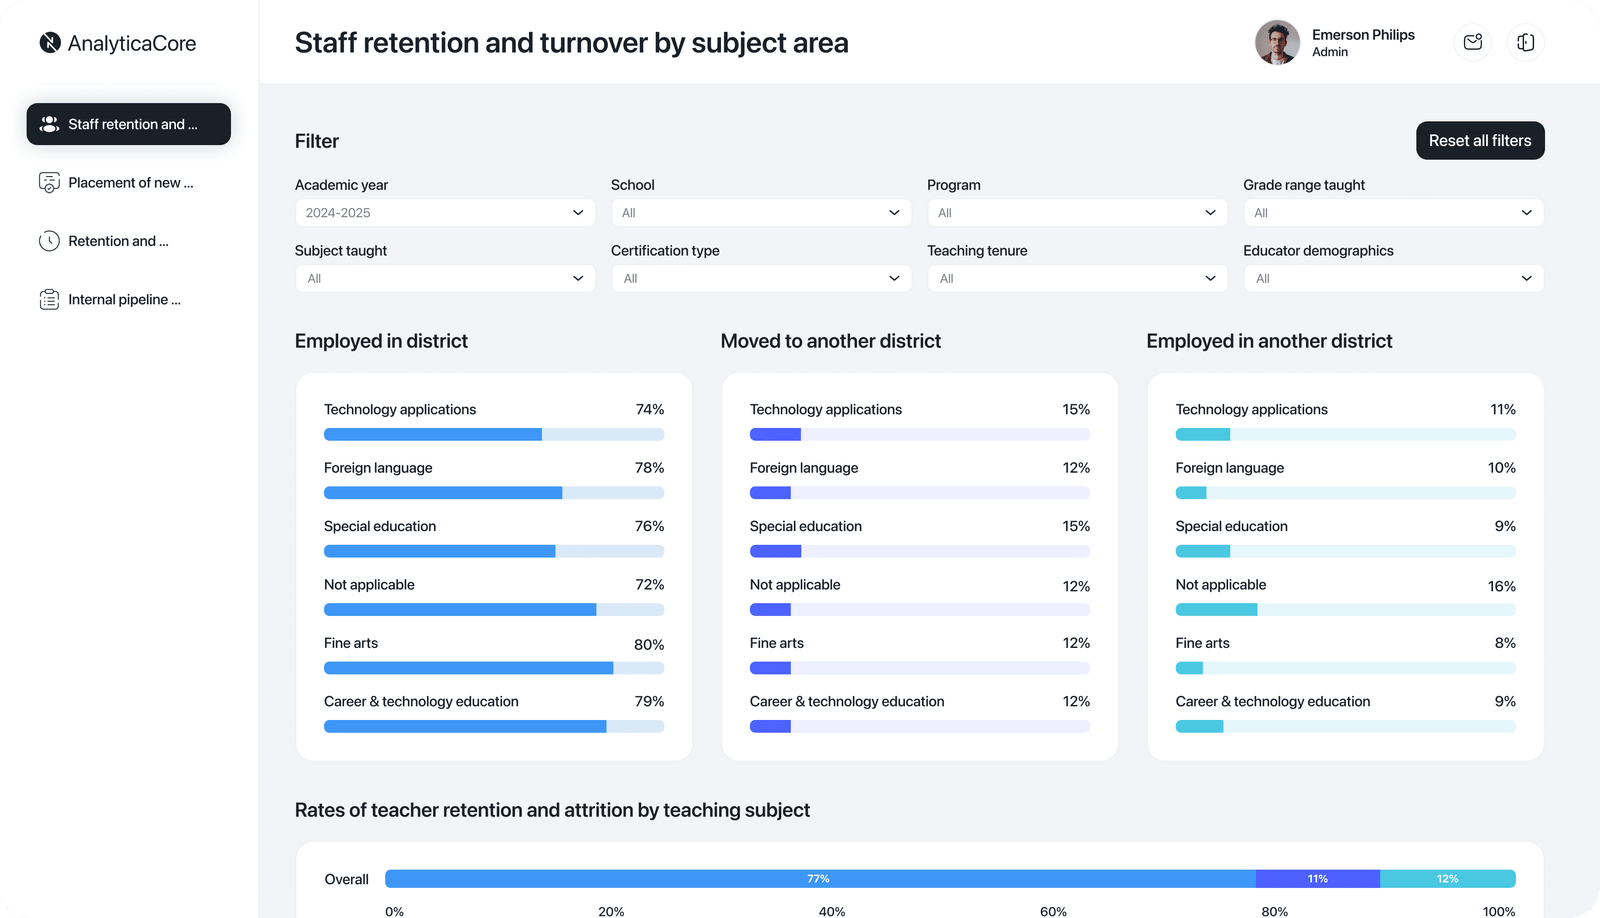
Task: Open the Subject taught dropdown
Action: (444, 279)
